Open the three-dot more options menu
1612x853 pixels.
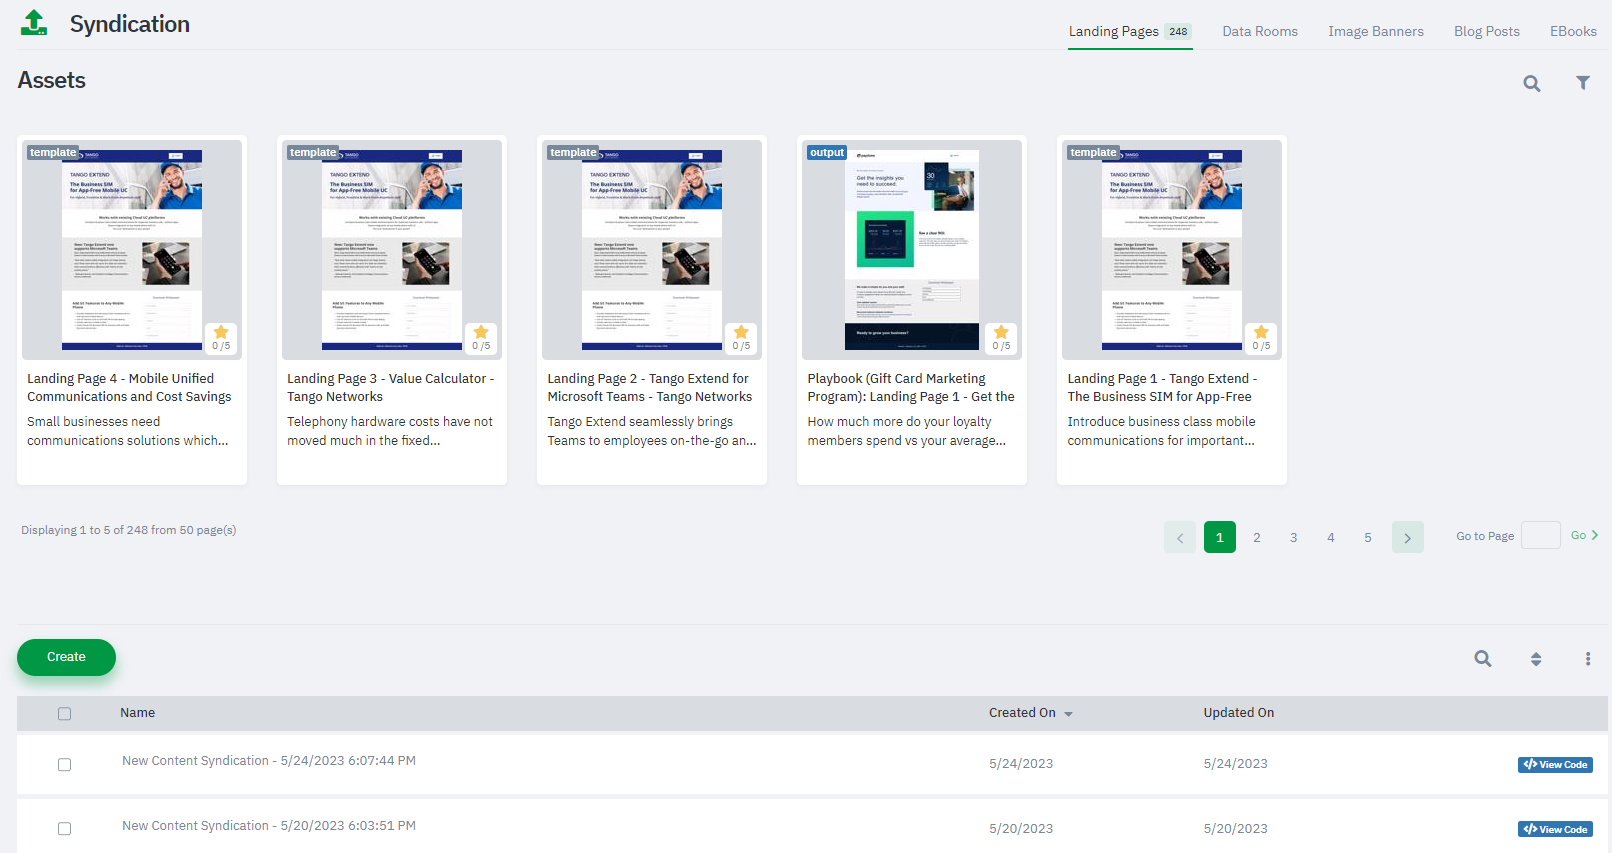[x=1588, y=659]
